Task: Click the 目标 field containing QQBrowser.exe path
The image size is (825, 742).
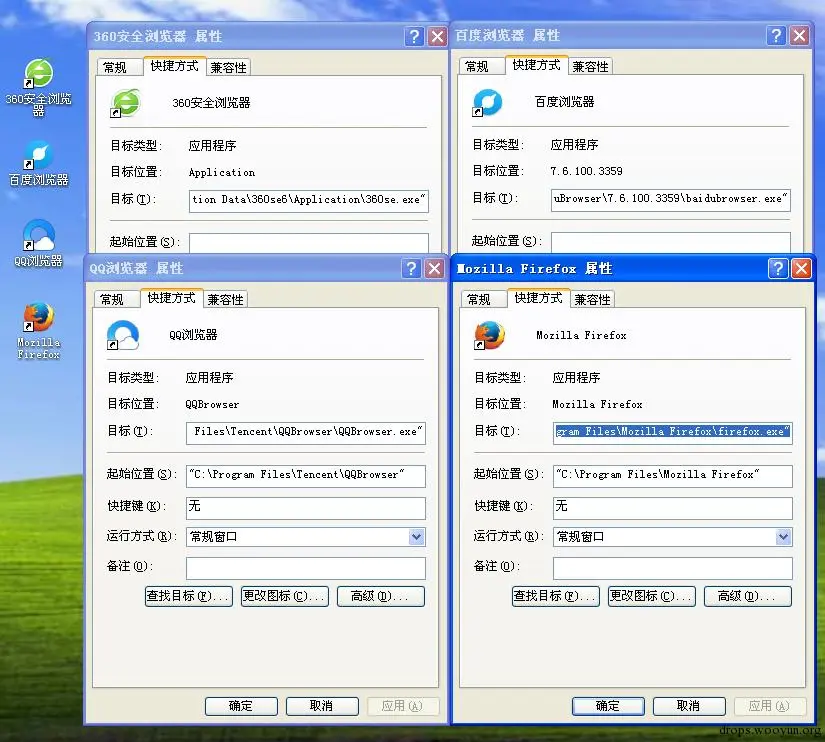Action: tap(306, 433)
